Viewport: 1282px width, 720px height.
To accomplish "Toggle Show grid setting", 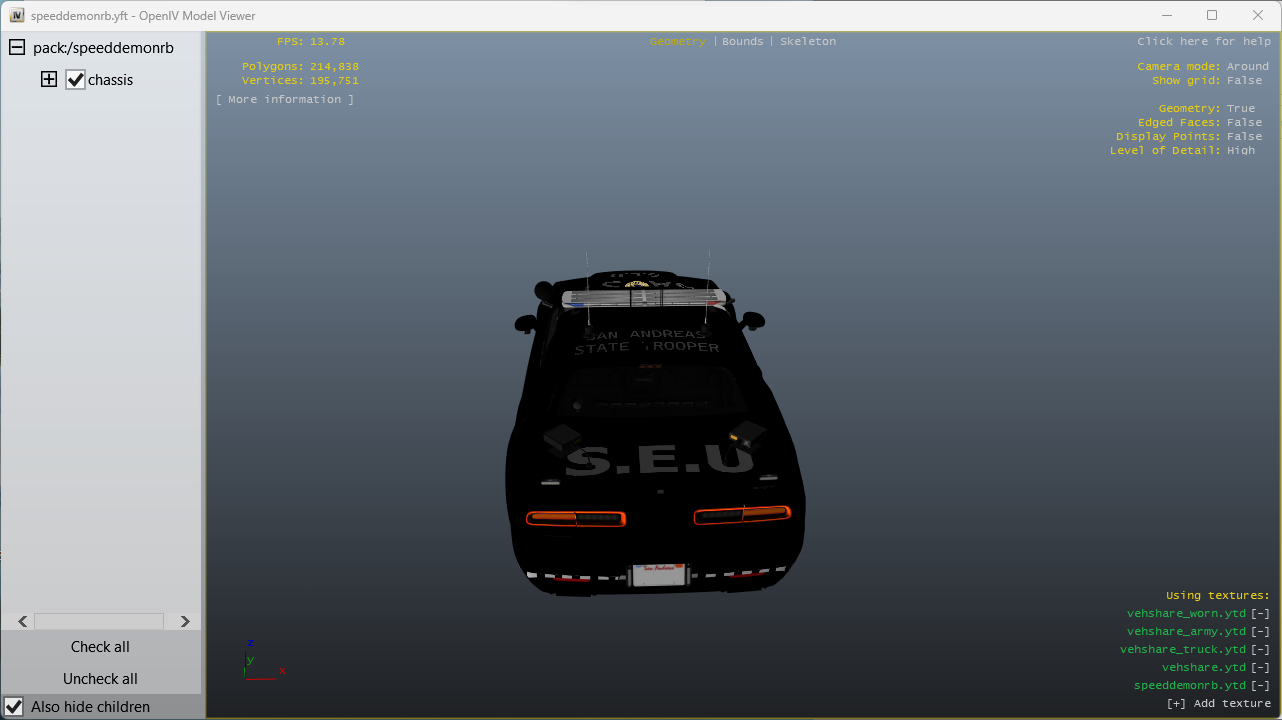I will tap(1244, 81).
